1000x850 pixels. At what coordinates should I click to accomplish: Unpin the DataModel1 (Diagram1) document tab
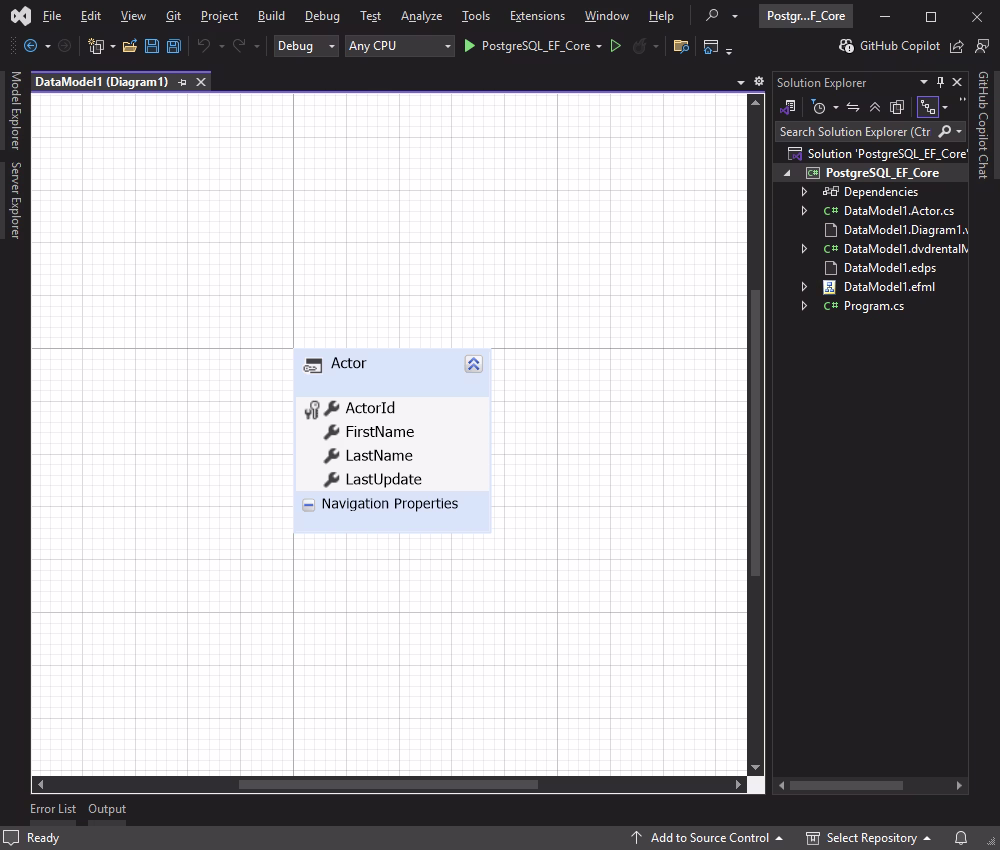(x=185, y=81)
